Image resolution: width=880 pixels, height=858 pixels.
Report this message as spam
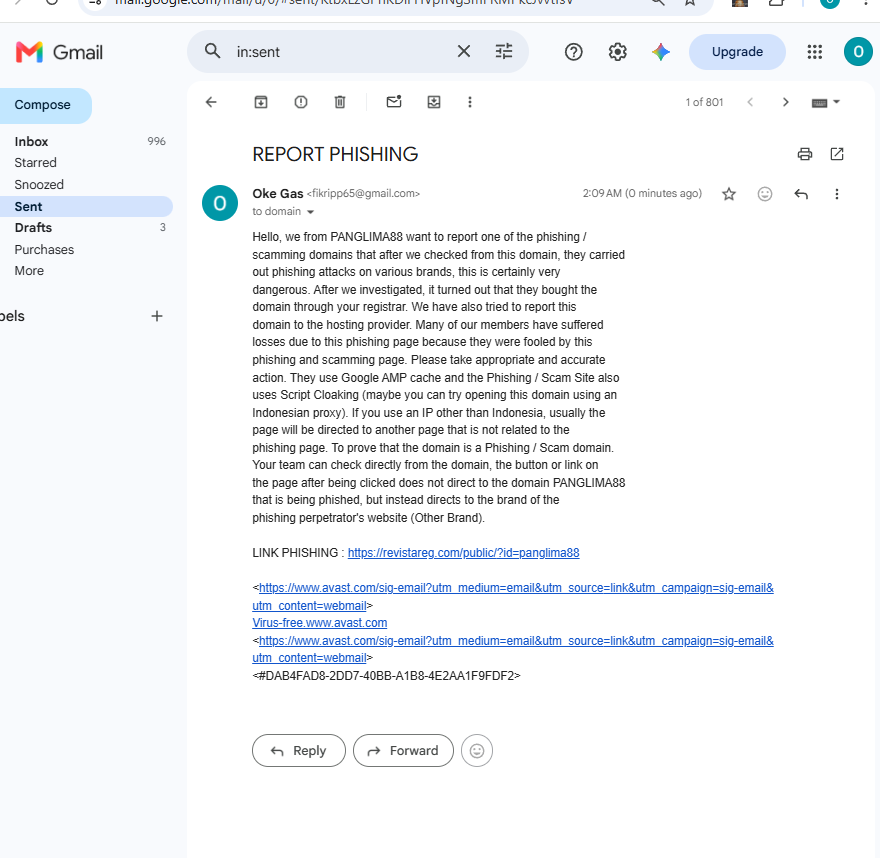point(301,102)
